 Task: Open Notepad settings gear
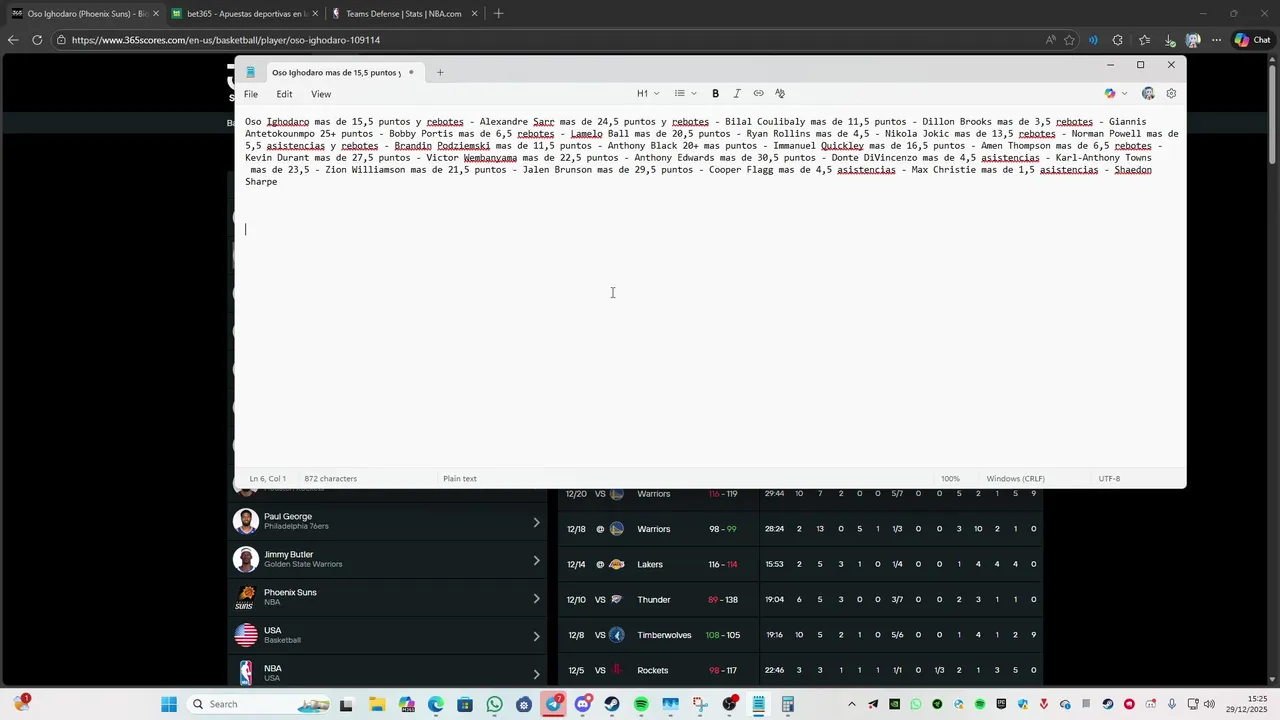(x=1171, y=93)
